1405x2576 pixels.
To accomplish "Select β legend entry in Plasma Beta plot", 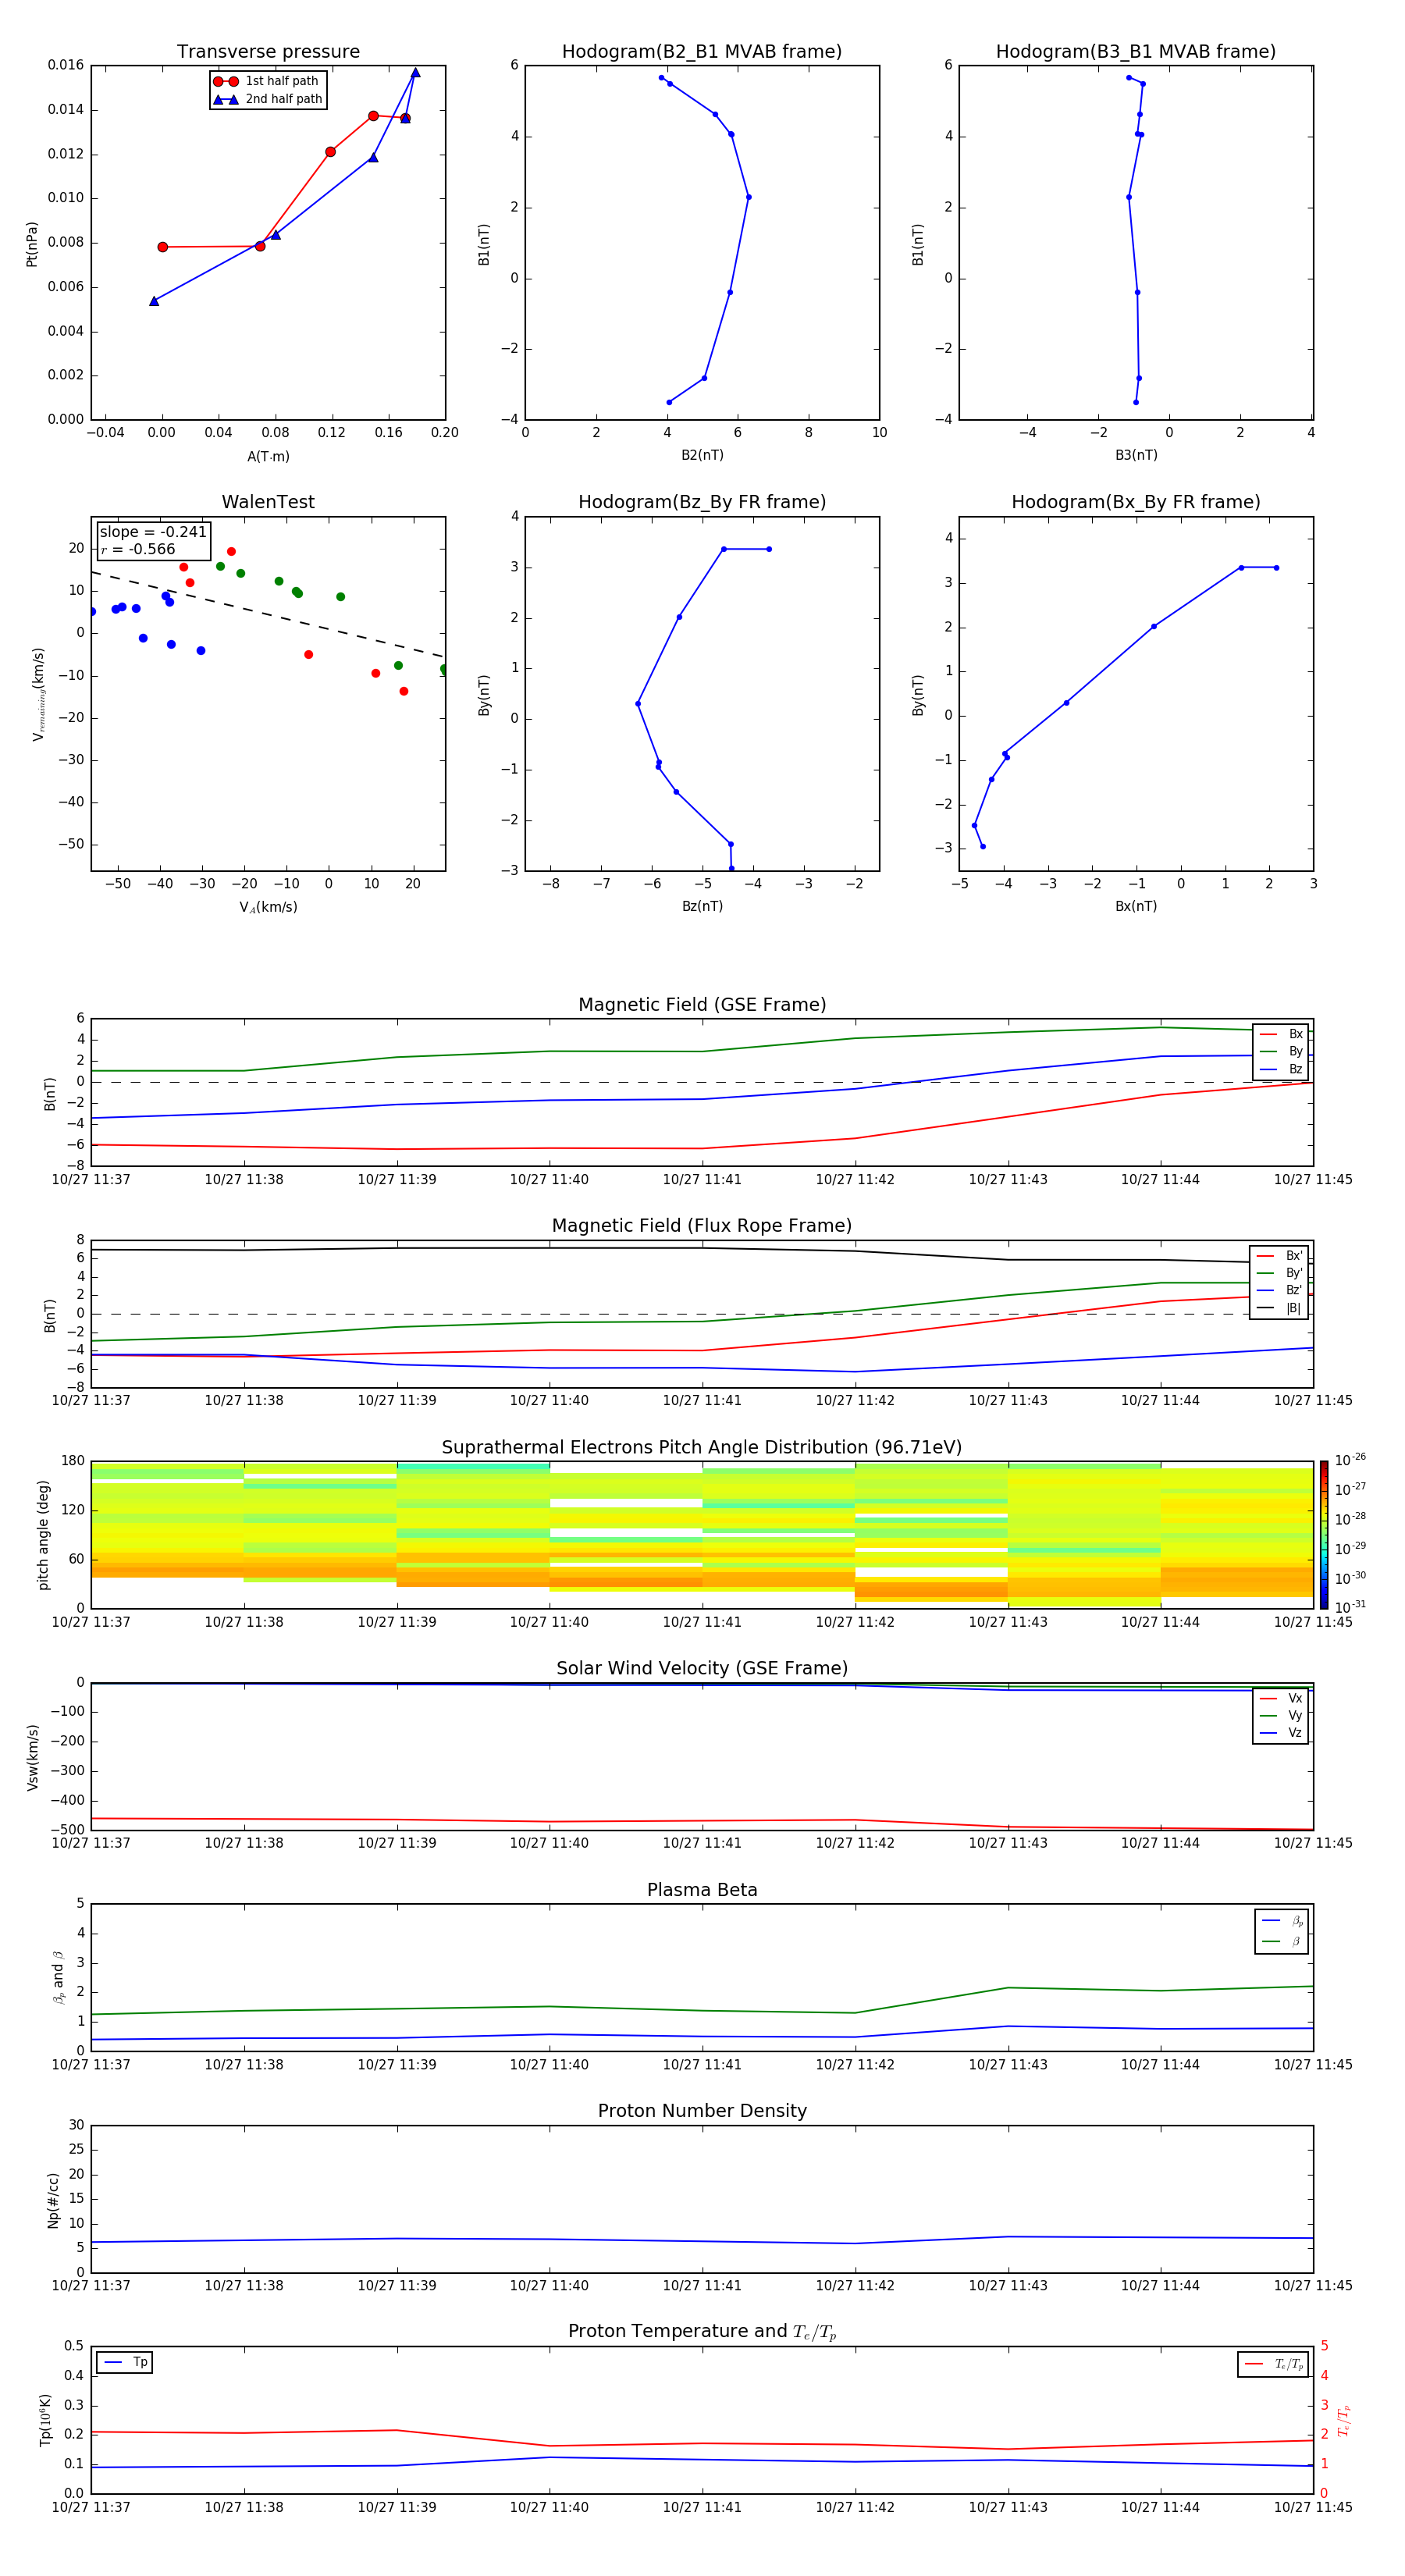I will (x=1282, y=1941).
